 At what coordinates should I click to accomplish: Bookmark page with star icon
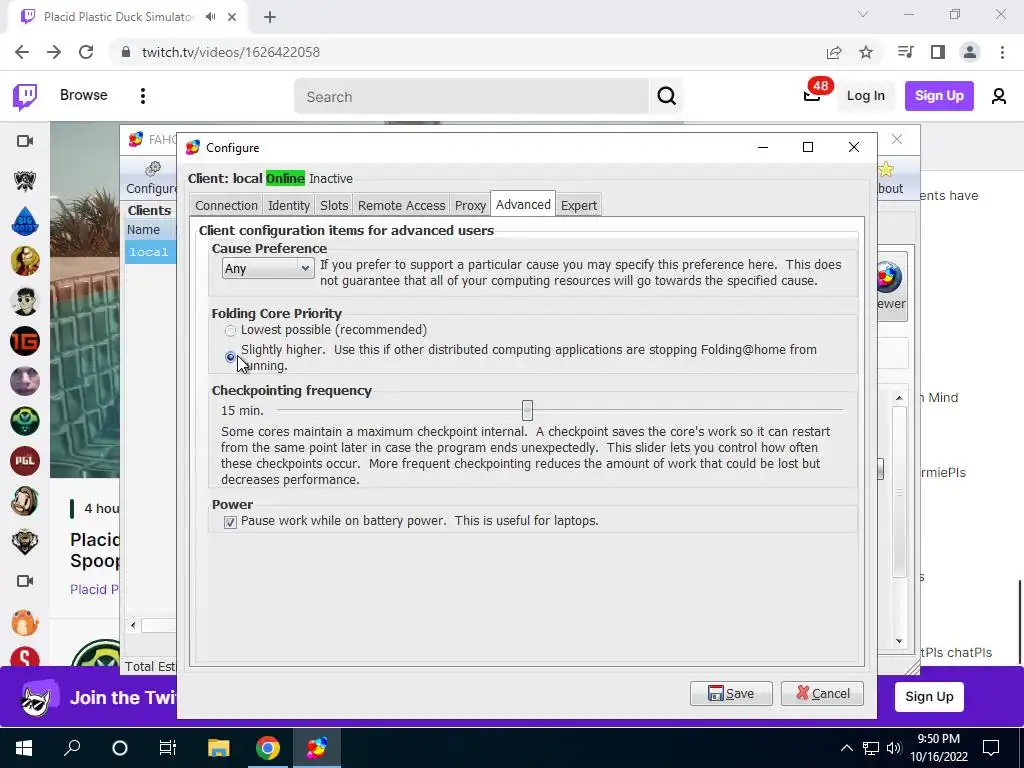[x=866, y=52]
